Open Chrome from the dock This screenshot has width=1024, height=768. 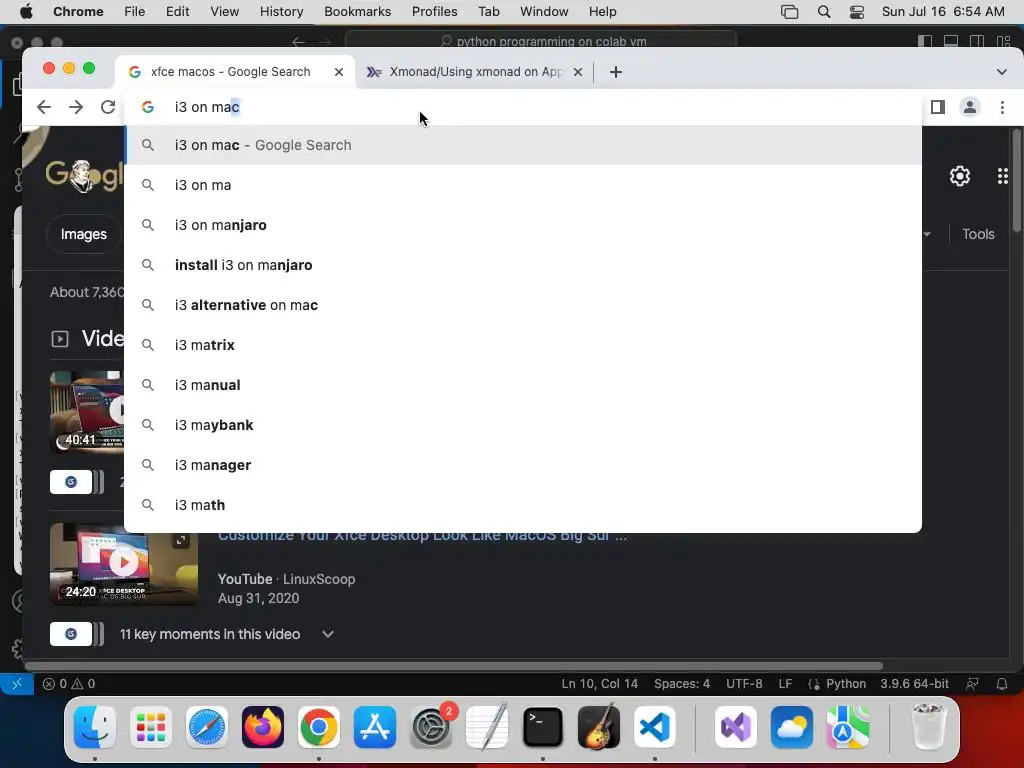(319, 727)
